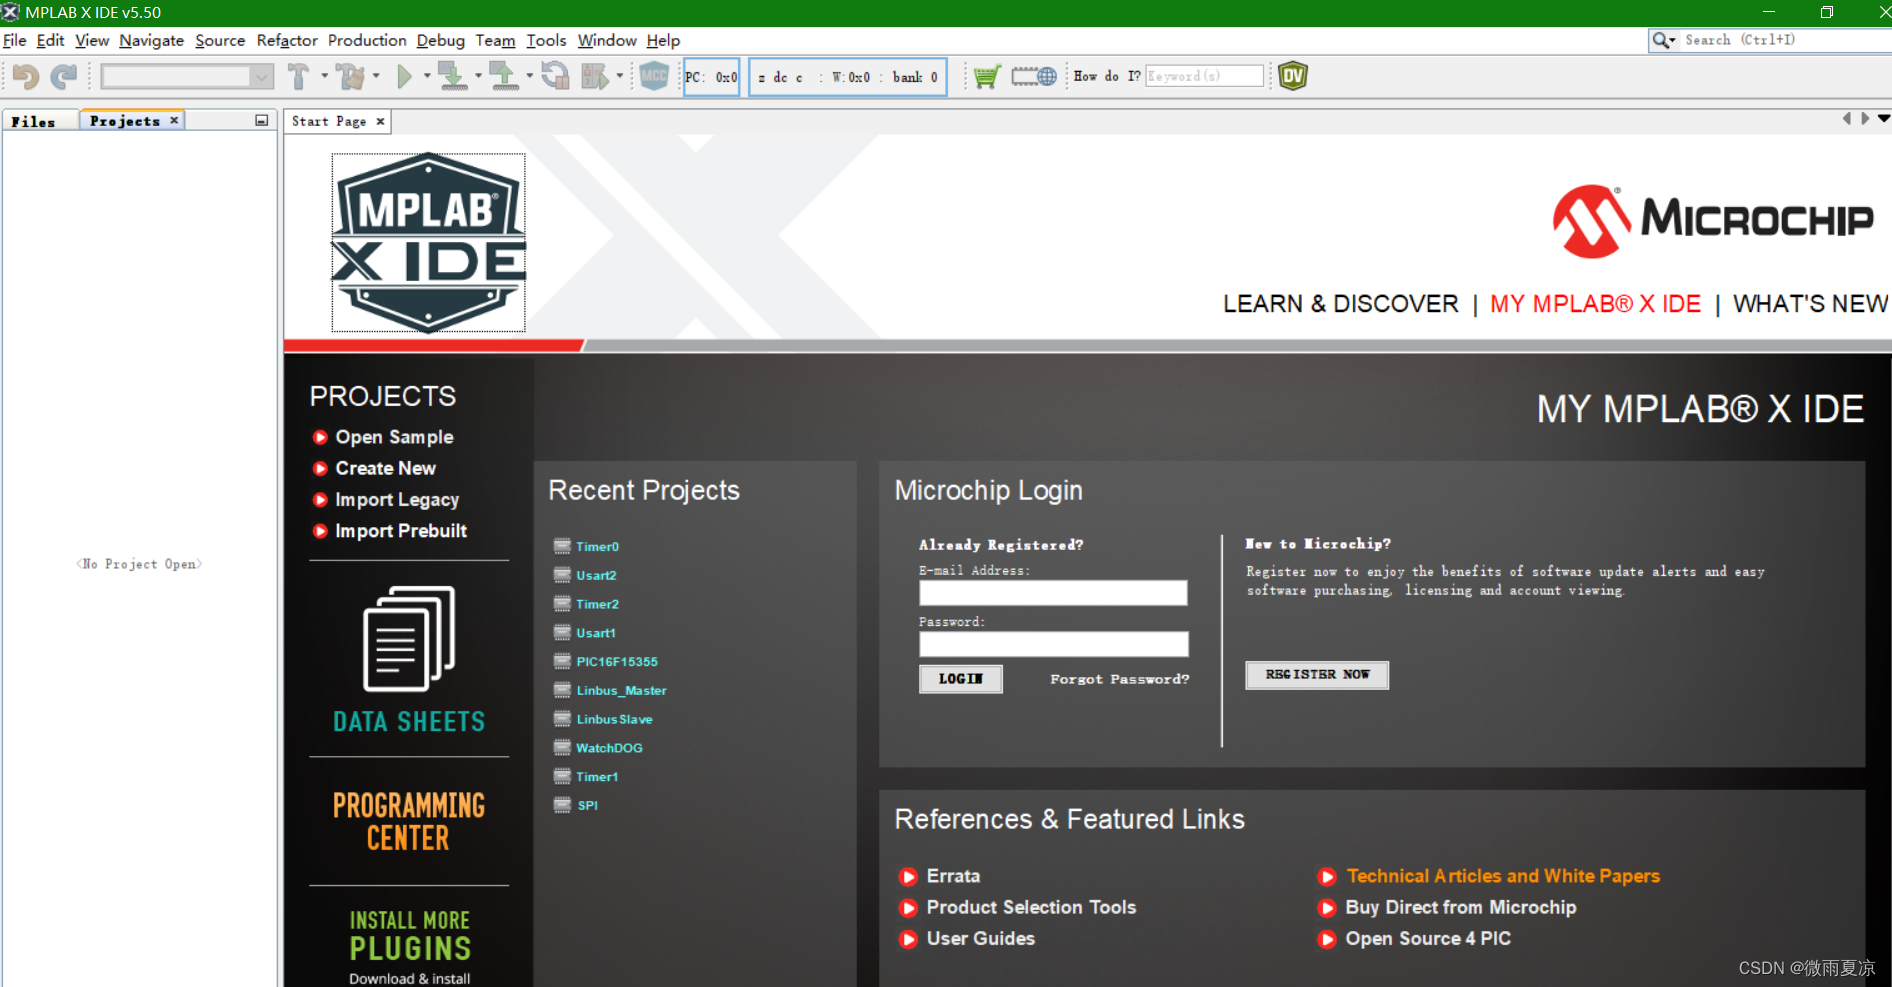Screen dimensions: 1892x987
Task: Click the Timer0 project chip icon
Action: pyautogui.click(x=562, y=546)
